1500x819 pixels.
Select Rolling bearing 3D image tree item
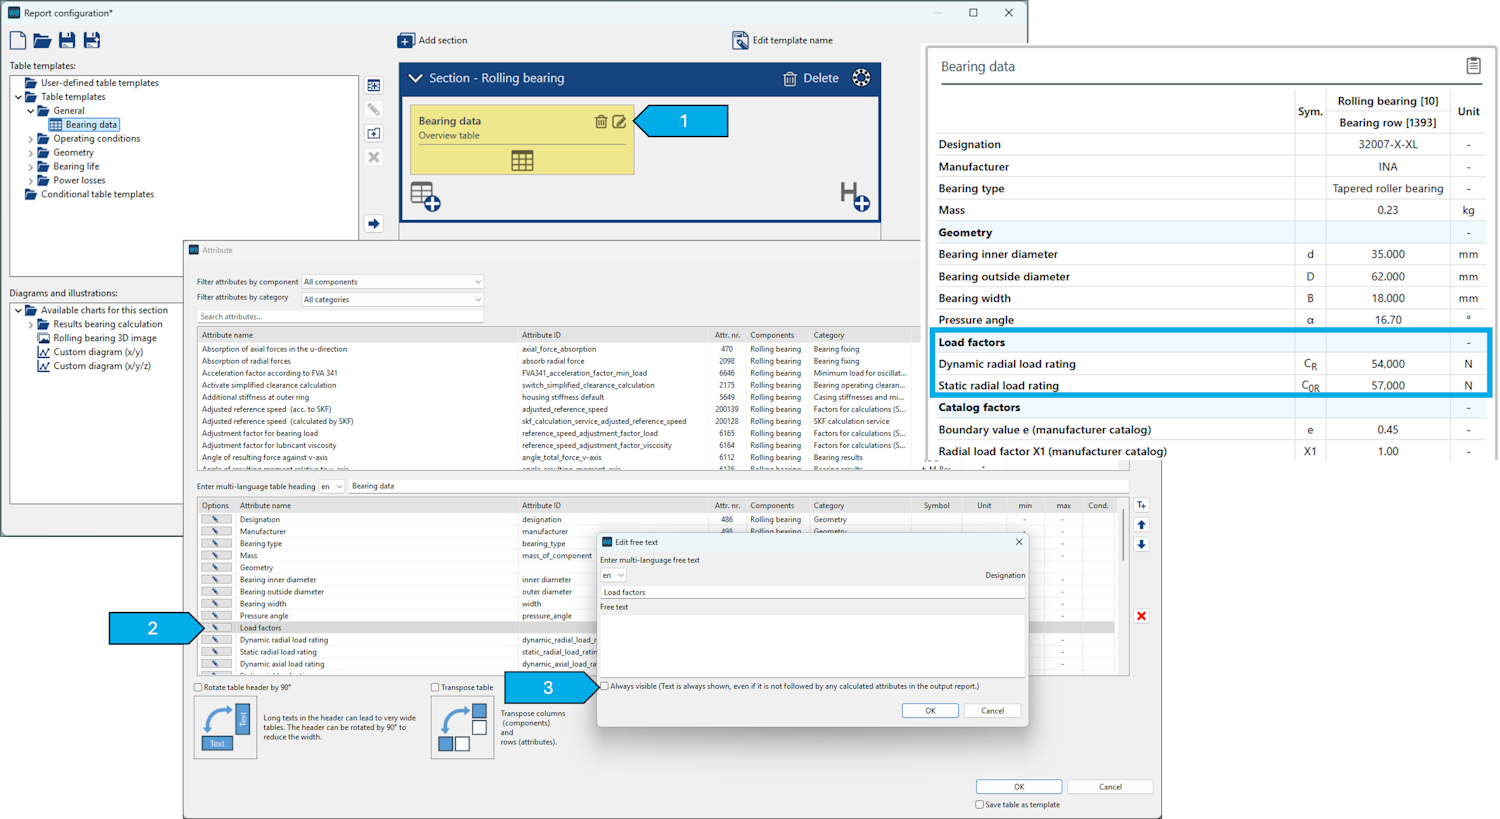coord(104,338)
